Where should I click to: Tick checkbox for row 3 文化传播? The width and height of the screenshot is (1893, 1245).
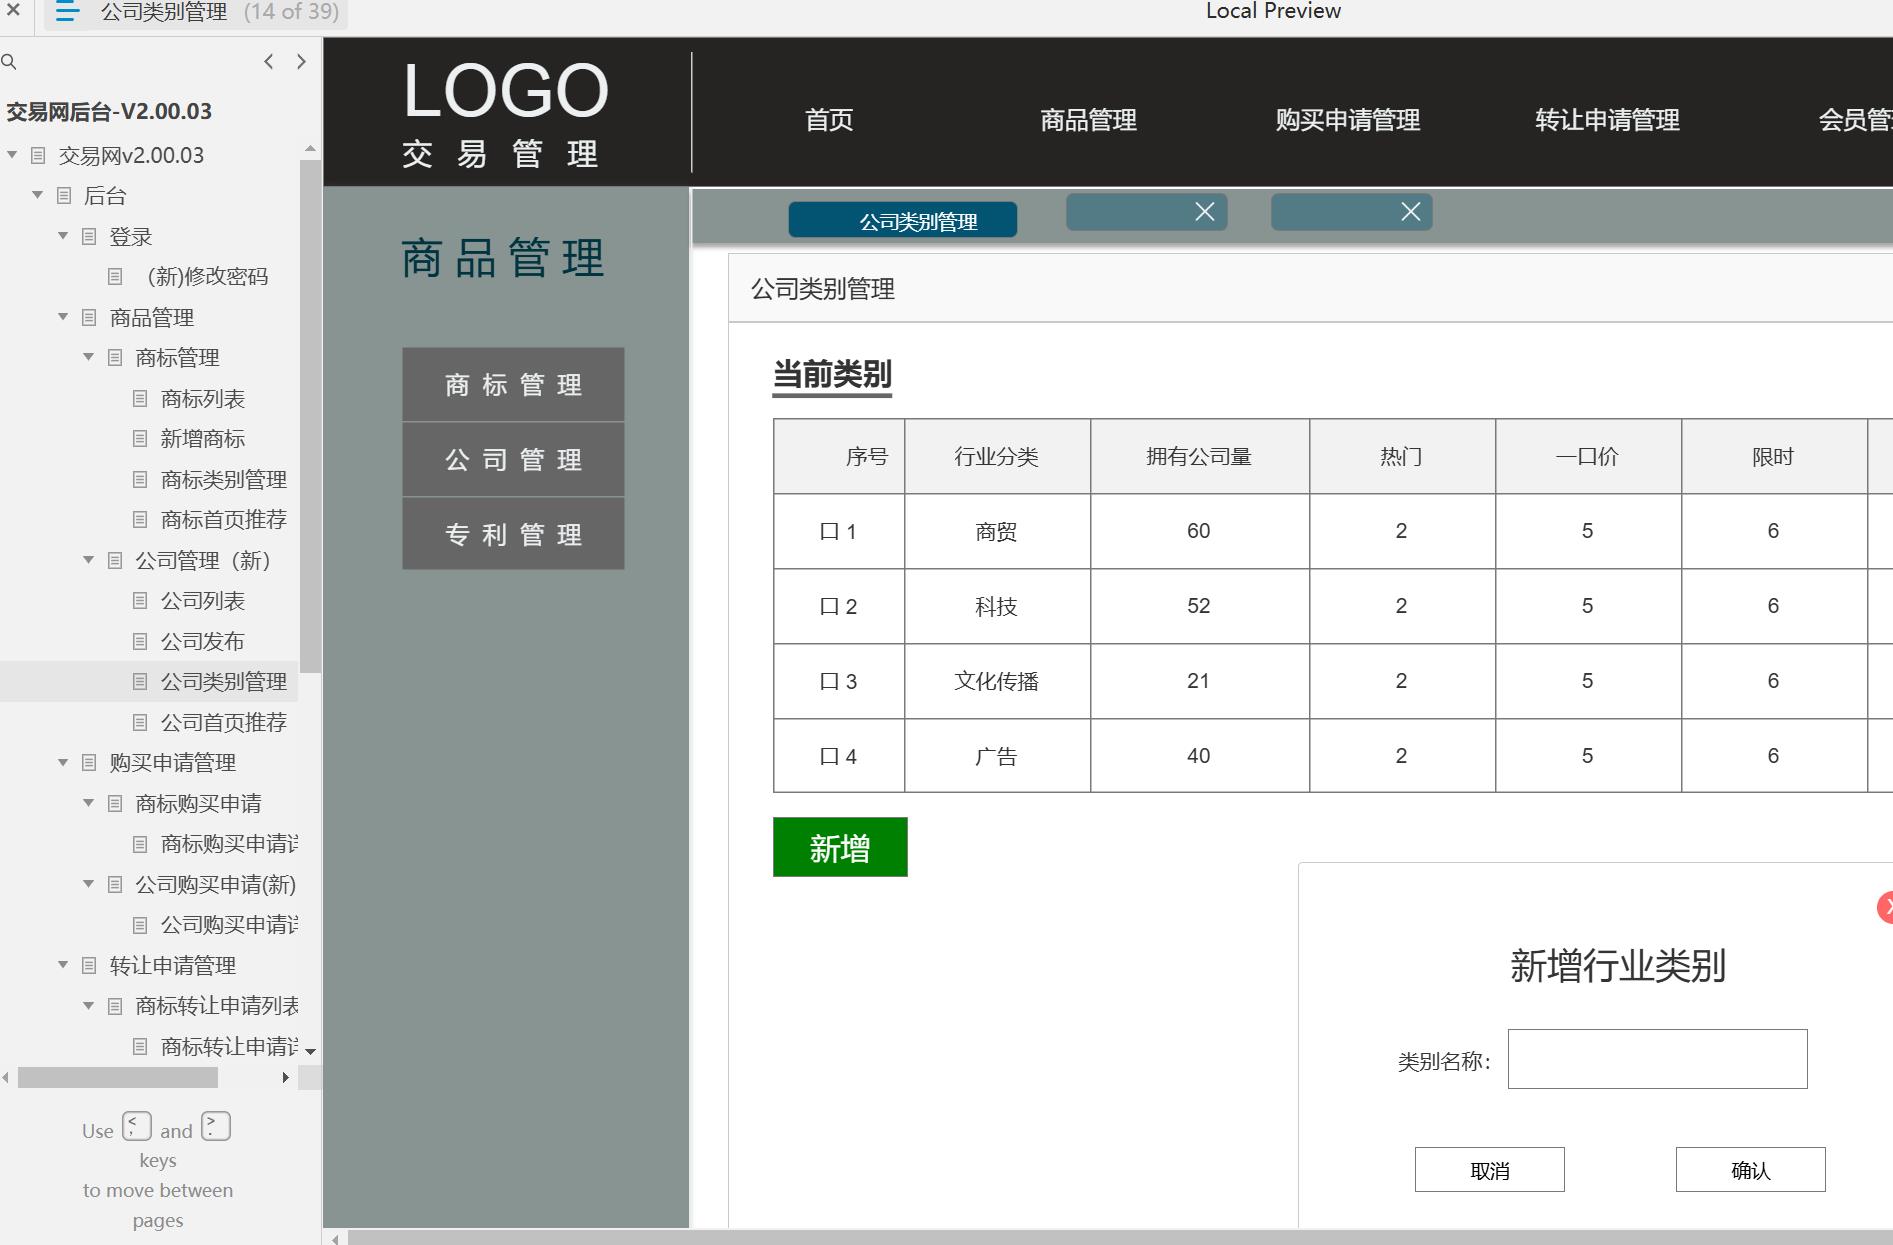829,682
